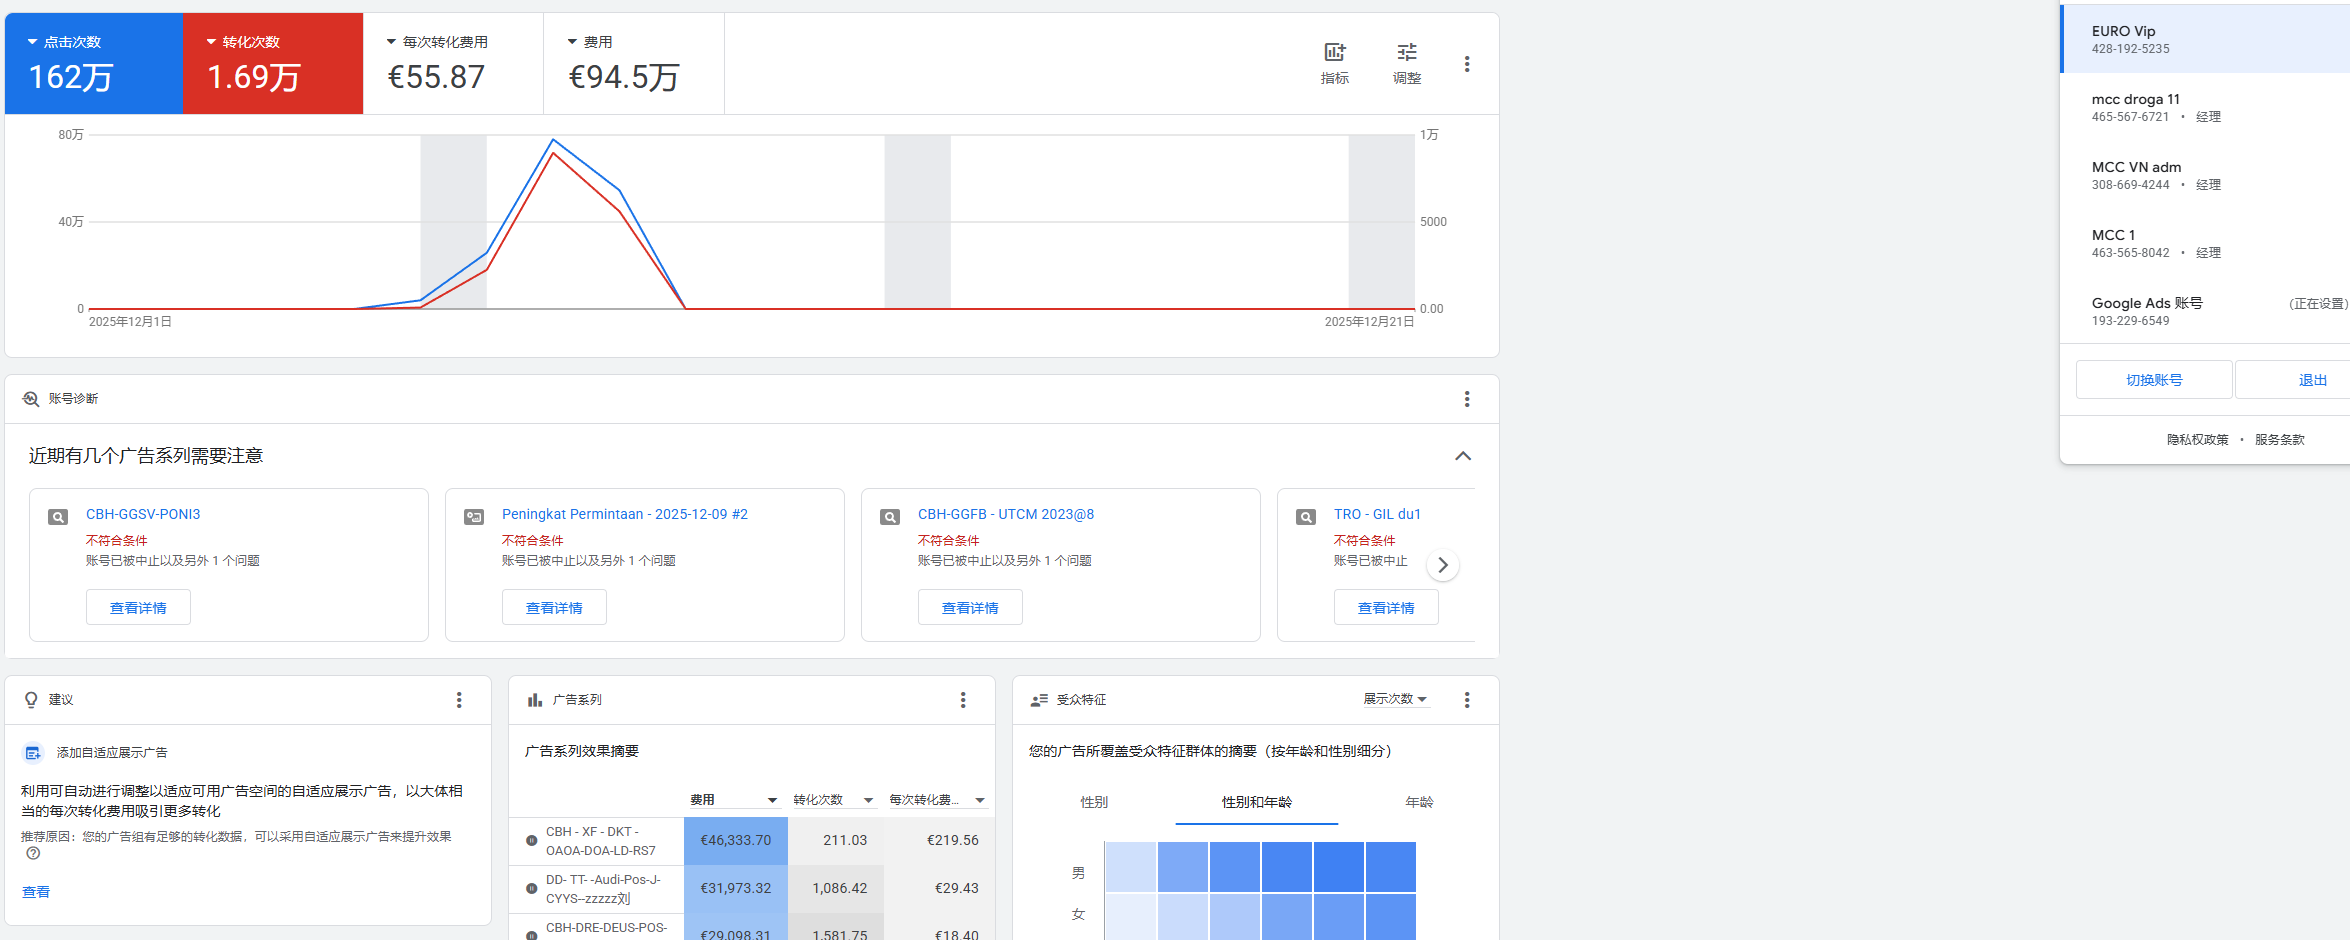The width and height of the screenshot is (2350, 940).
Task: Click the 查看 link under the recommendation
Action: tap(36, 892)
